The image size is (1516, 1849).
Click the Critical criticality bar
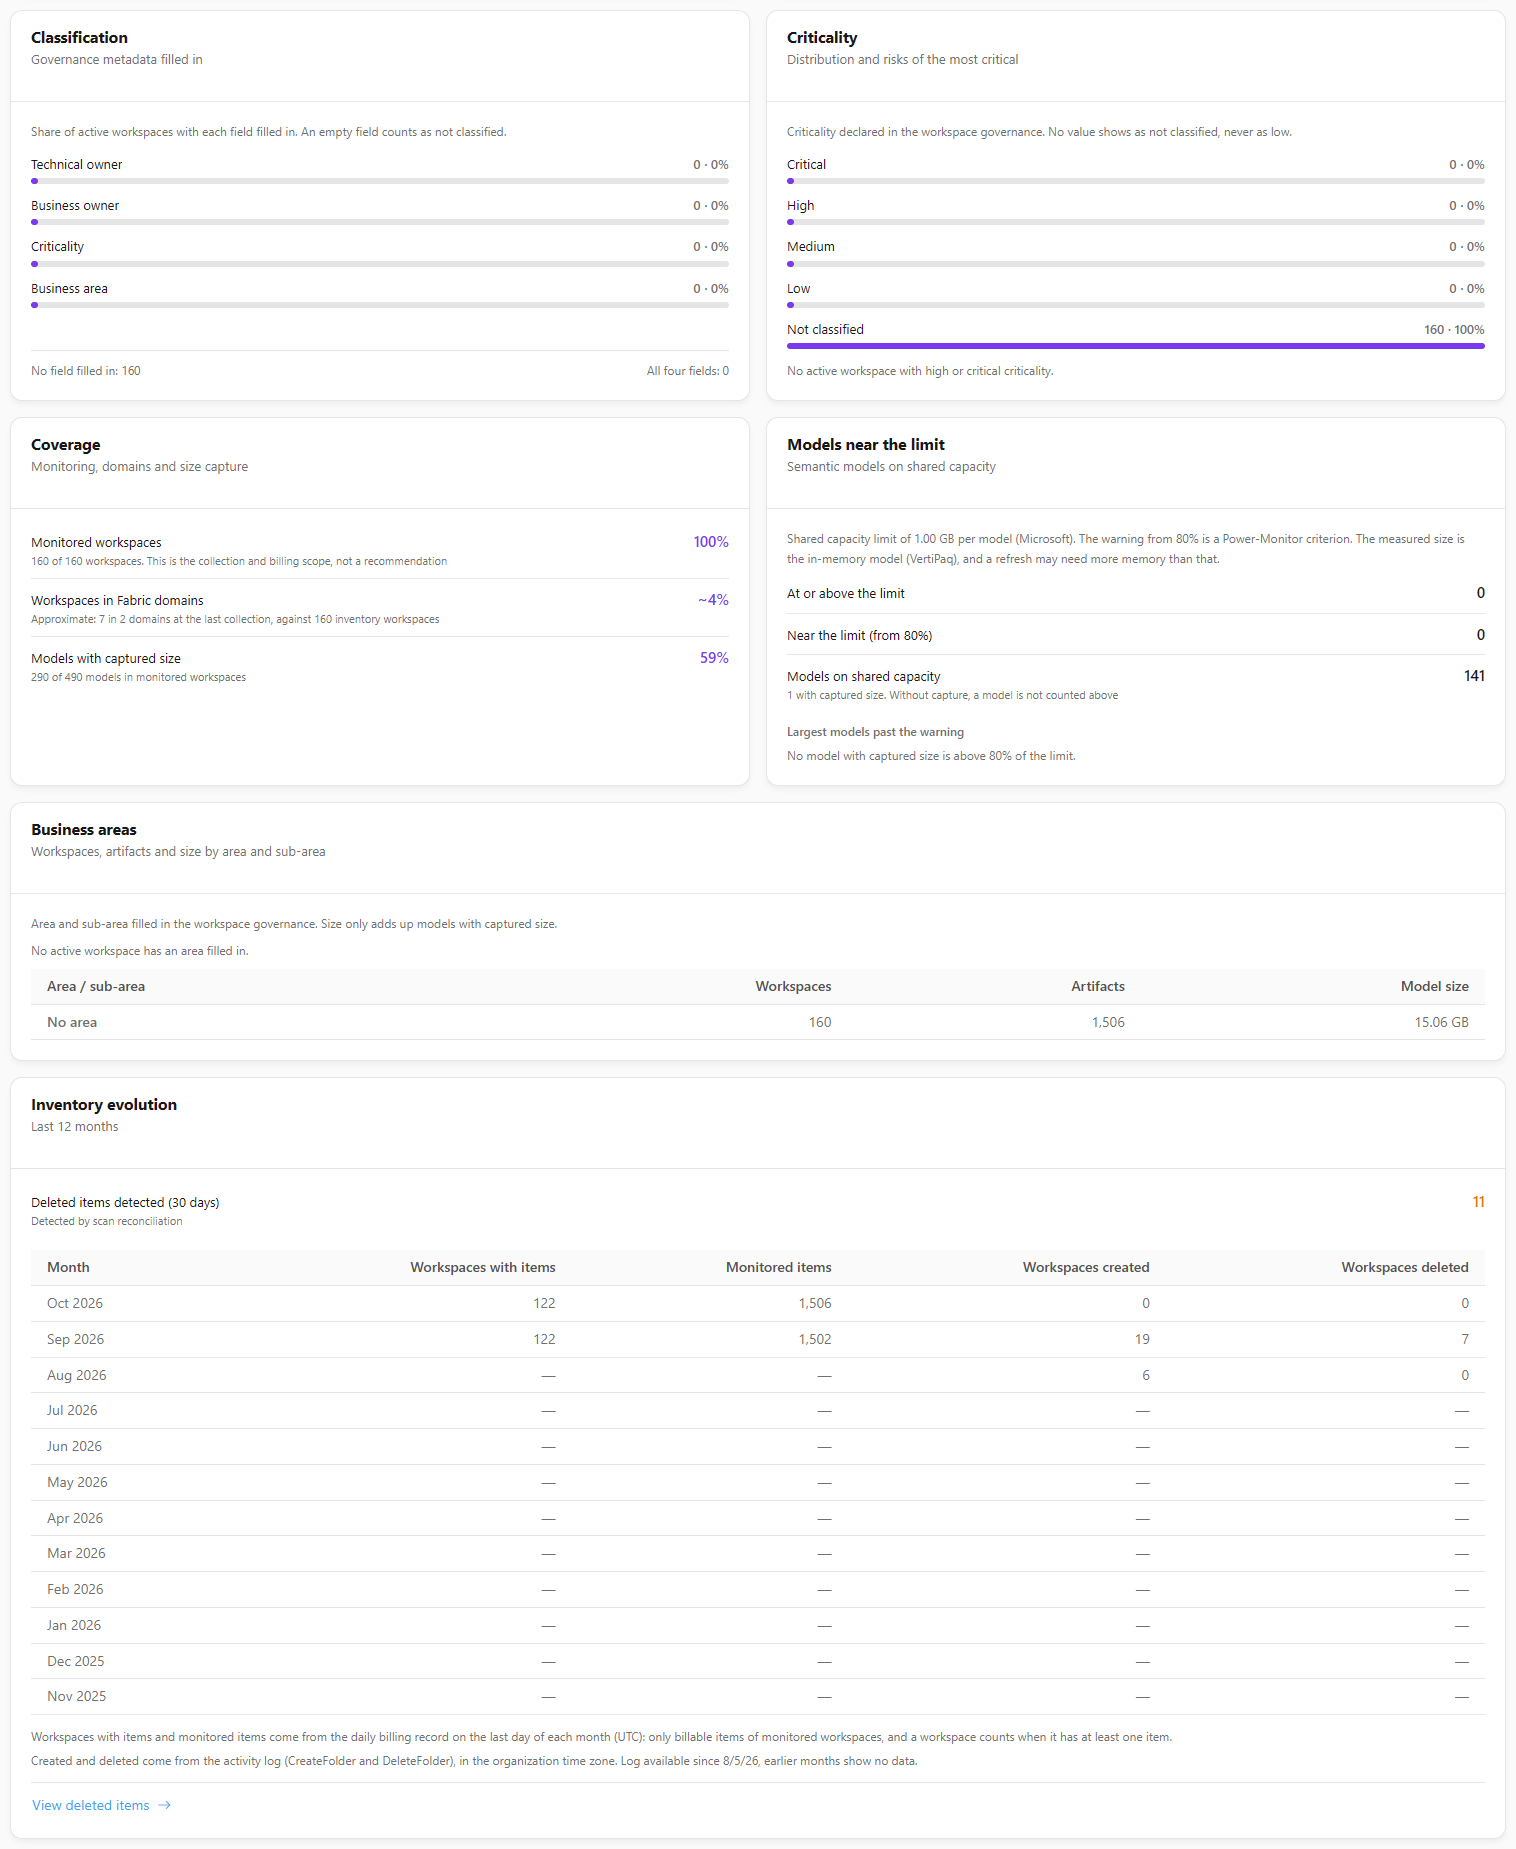[1135, 181]
